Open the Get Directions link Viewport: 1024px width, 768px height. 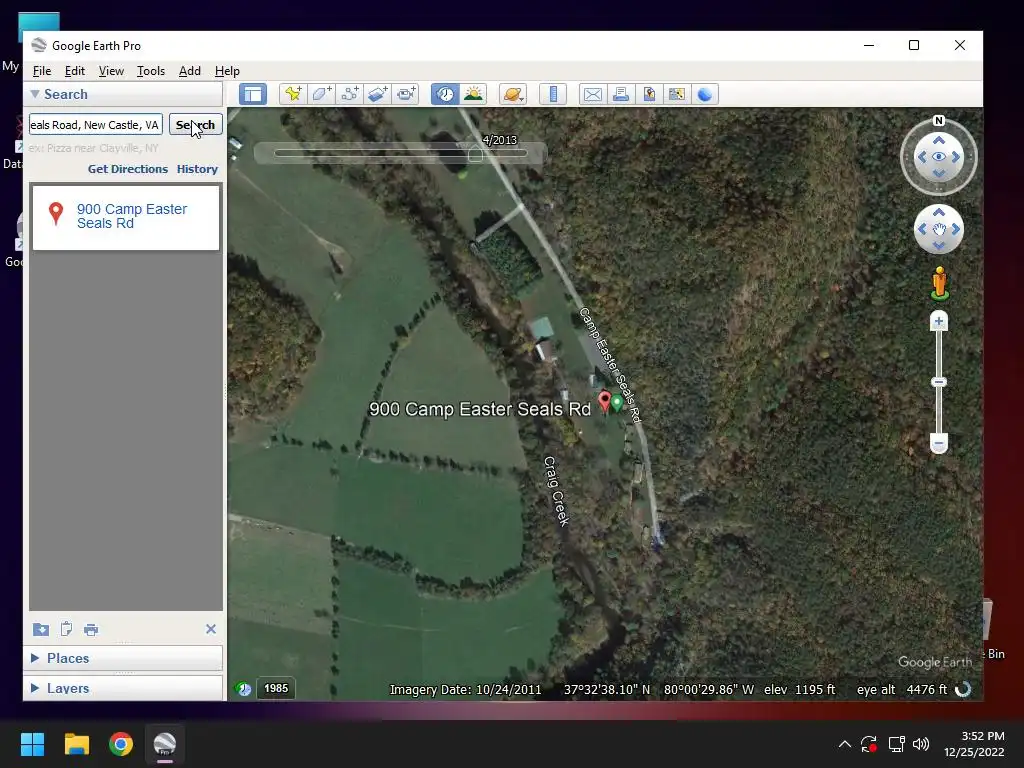coord(128,168)
